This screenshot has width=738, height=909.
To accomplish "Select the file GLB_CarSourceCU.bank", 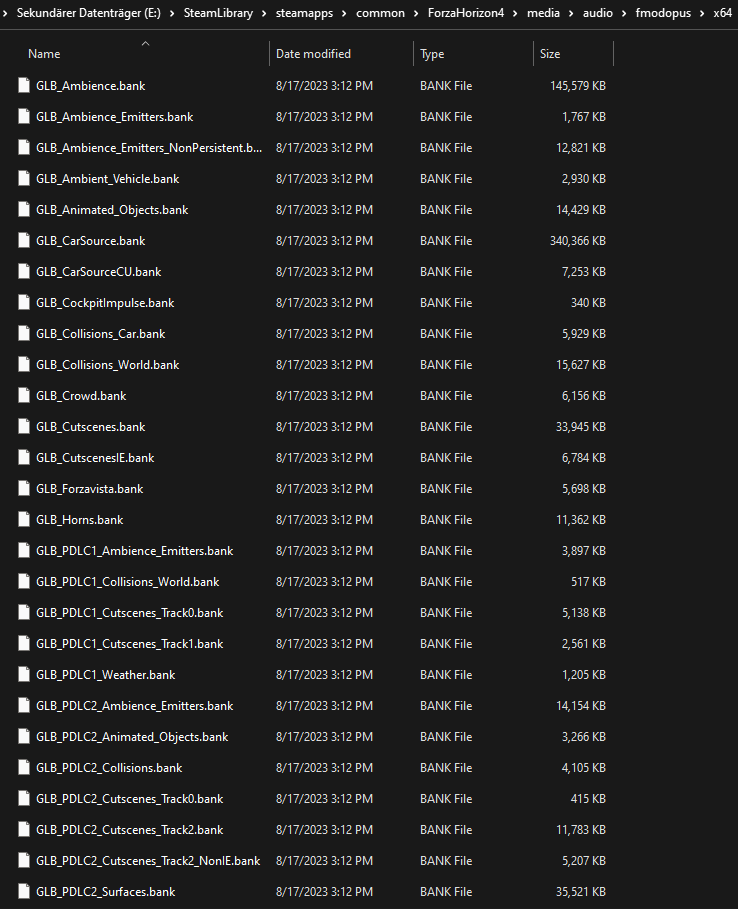I will pos(99,272).
